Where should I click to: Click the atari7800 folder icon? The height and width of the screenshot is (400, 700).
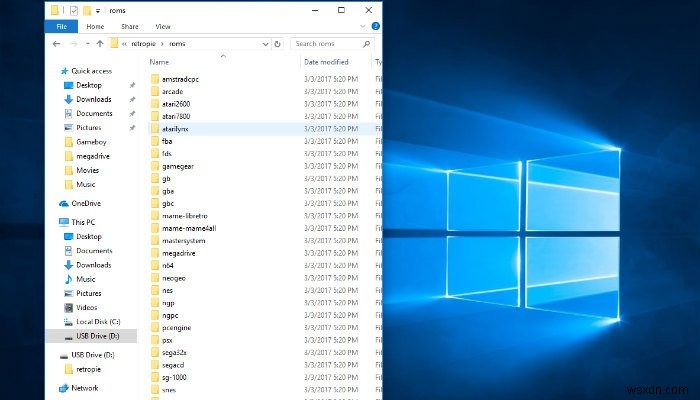coord(155,117)
